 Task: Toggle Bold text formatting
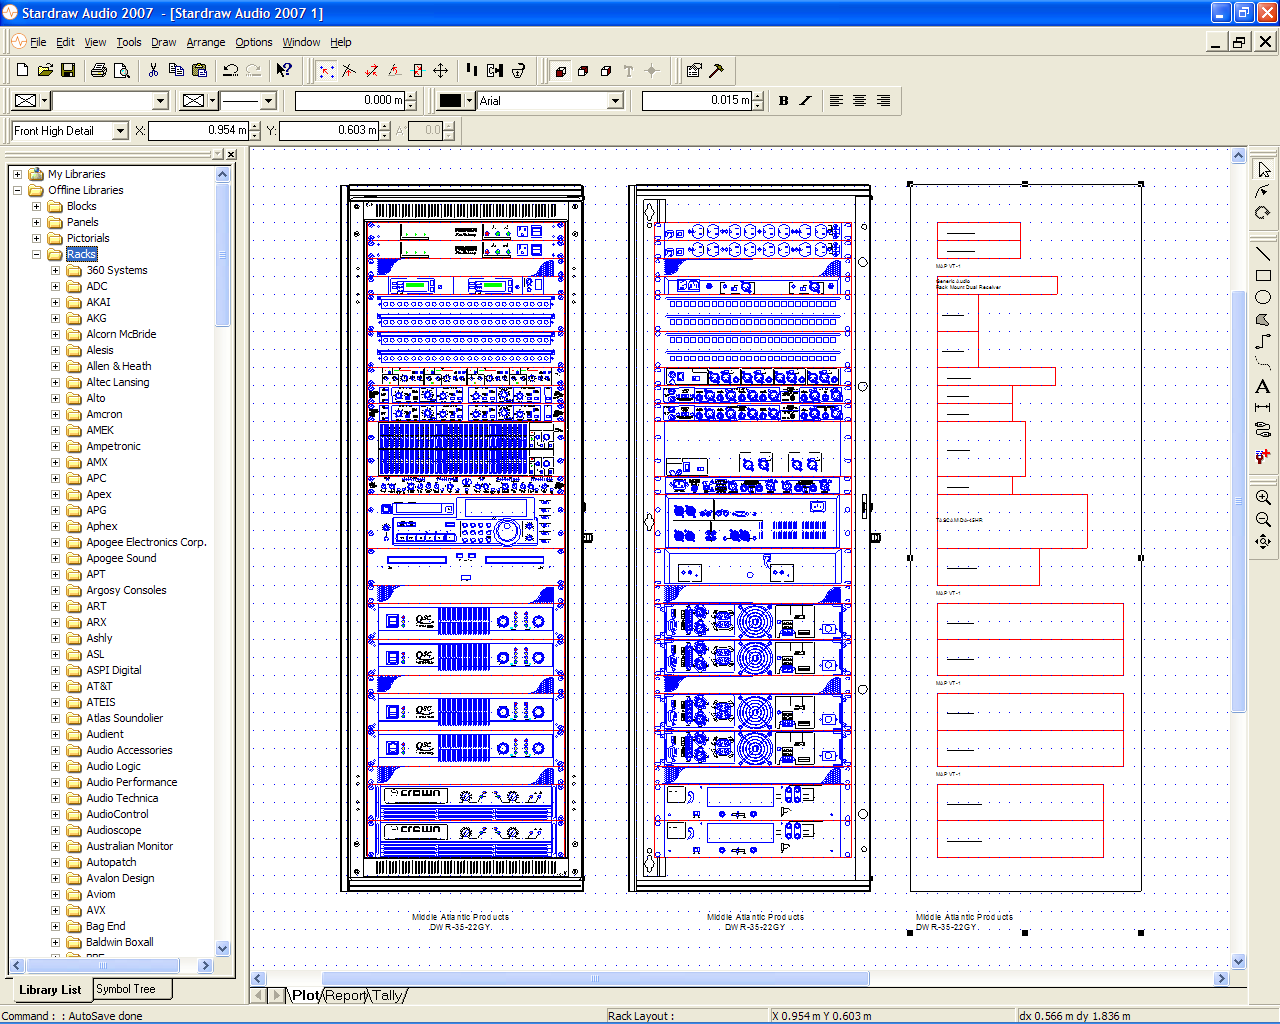point(783,100)
